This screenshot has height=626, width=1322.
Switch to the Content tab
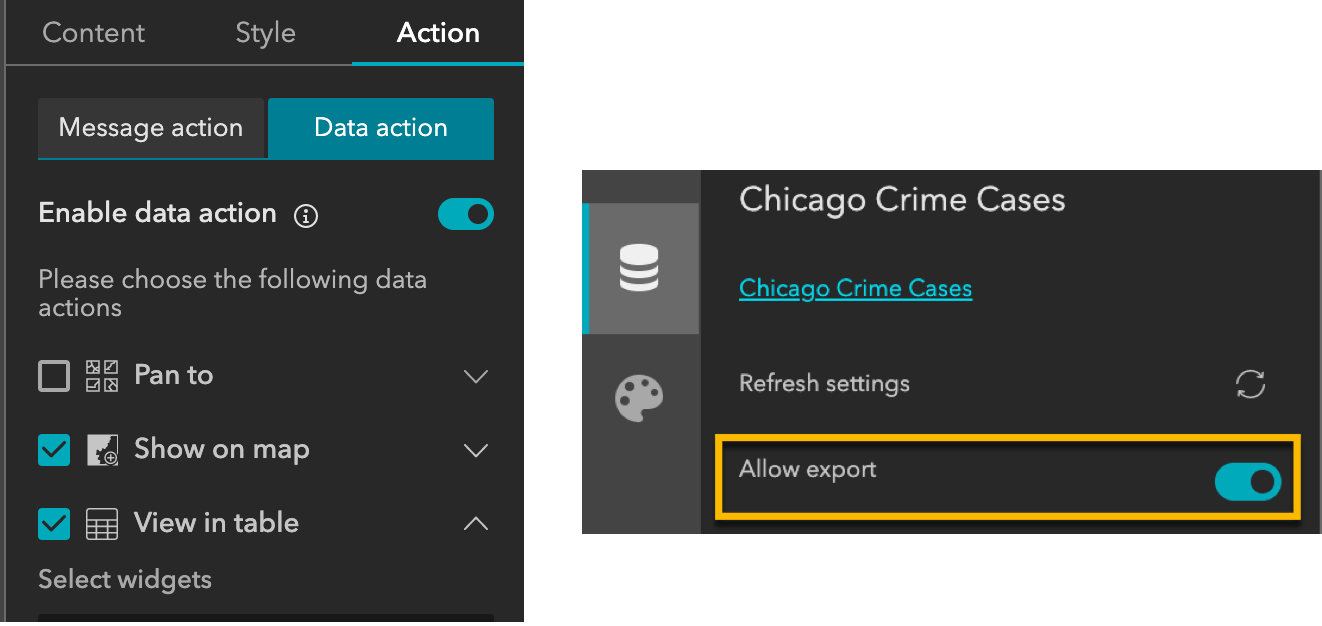click(93, 33)
